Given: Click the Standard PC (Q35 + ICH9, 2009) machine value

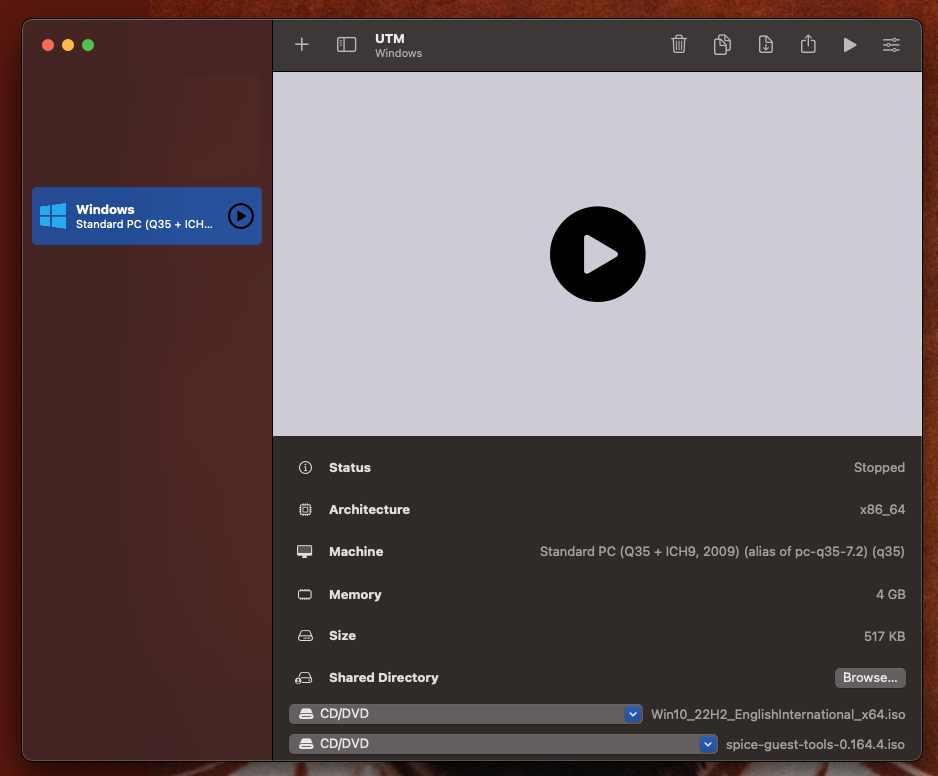Looking at the screenshot, I should (721, 552).
